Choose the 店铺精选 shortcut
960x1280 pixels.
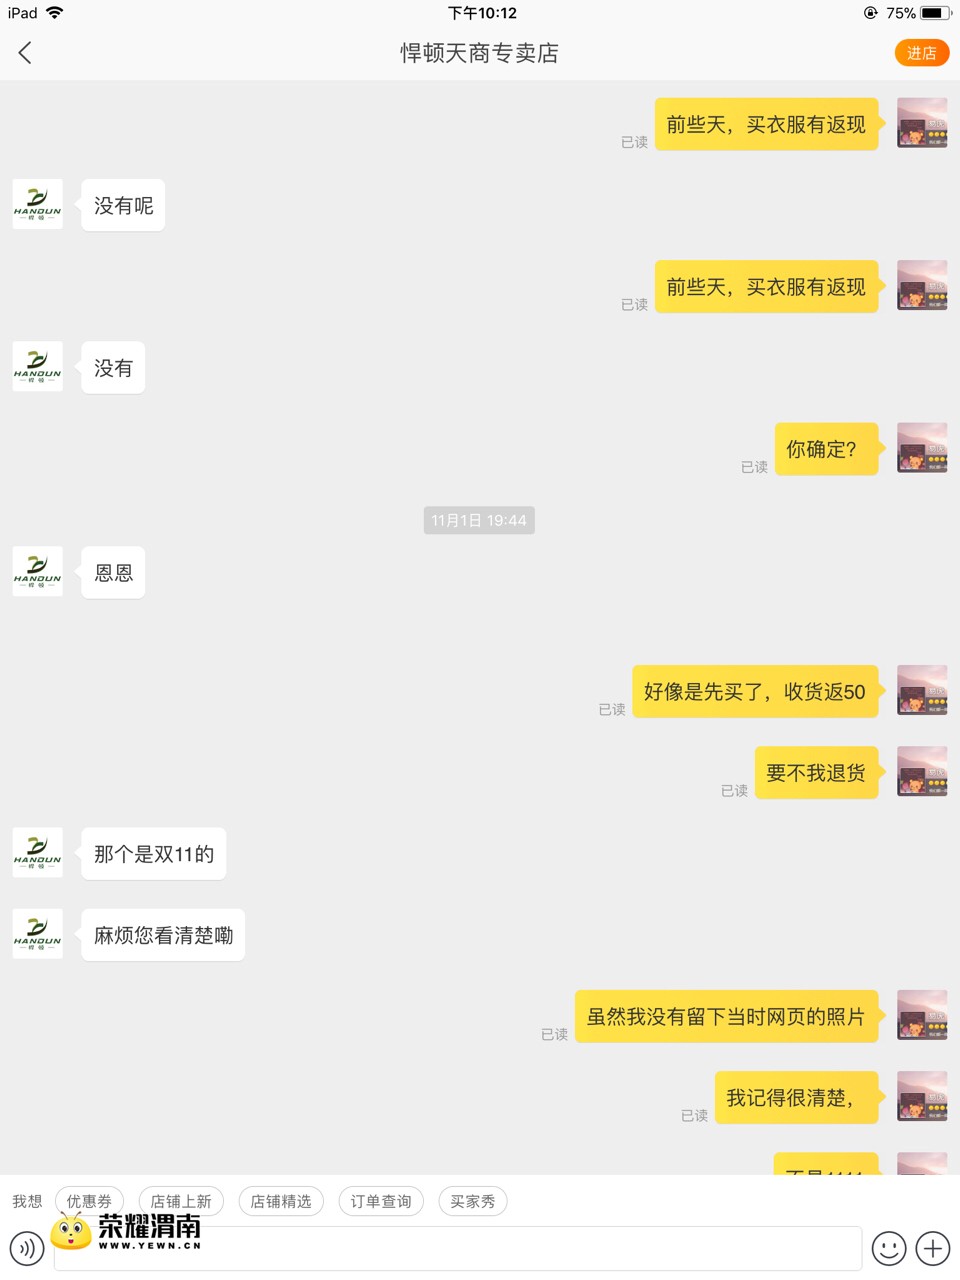[x=281, y=1201]
